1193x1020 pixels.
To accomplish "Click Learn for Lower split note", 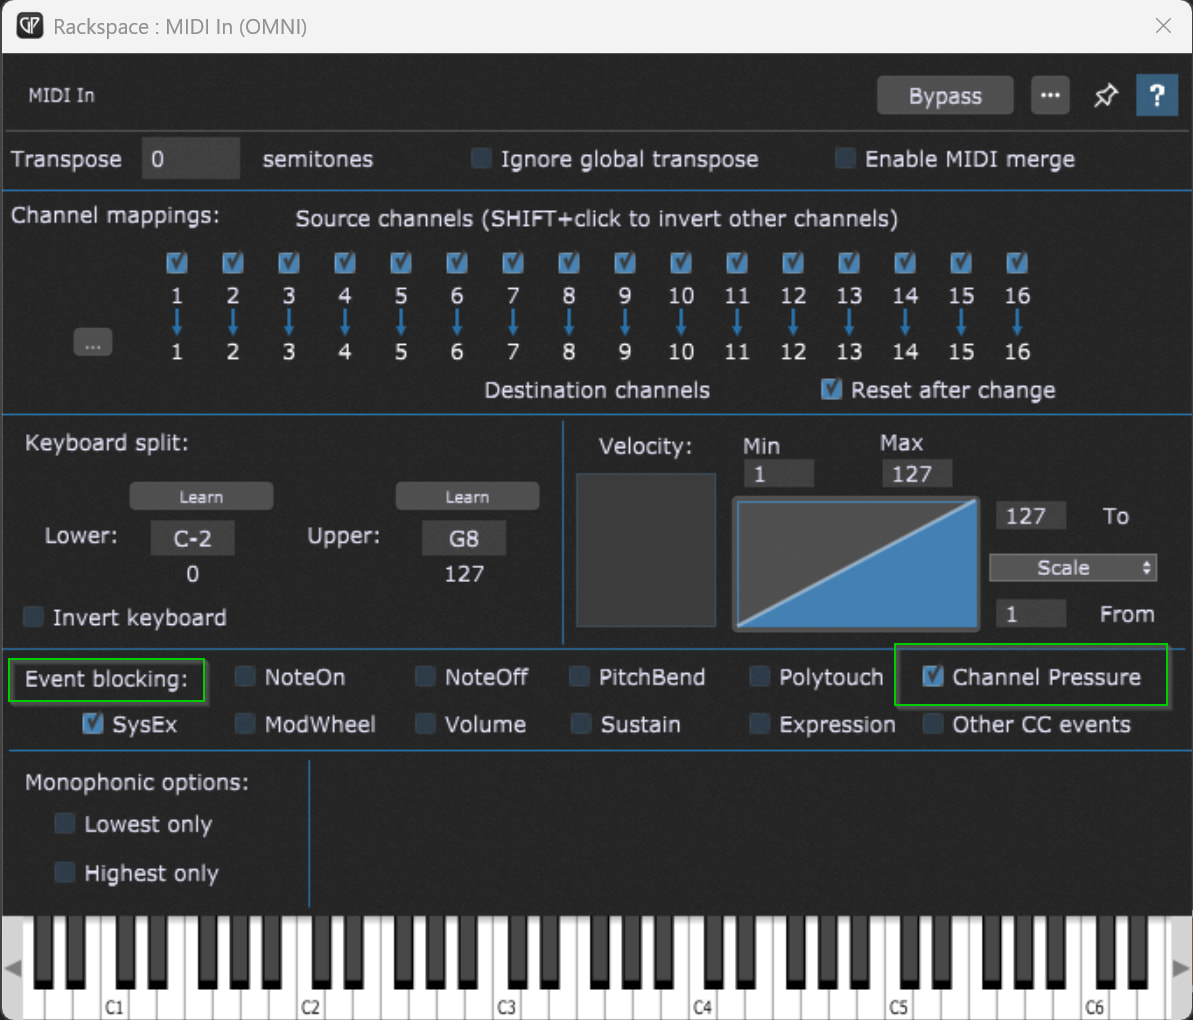I will 201,497.
